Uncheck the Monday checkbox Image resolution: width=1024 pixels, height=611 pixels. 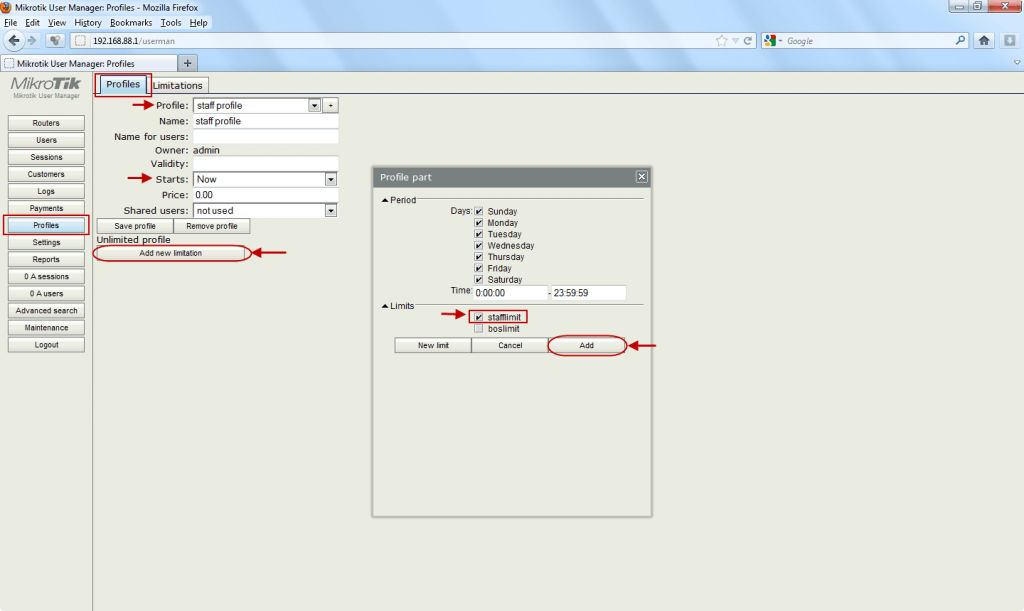click(x=479, y=223)
